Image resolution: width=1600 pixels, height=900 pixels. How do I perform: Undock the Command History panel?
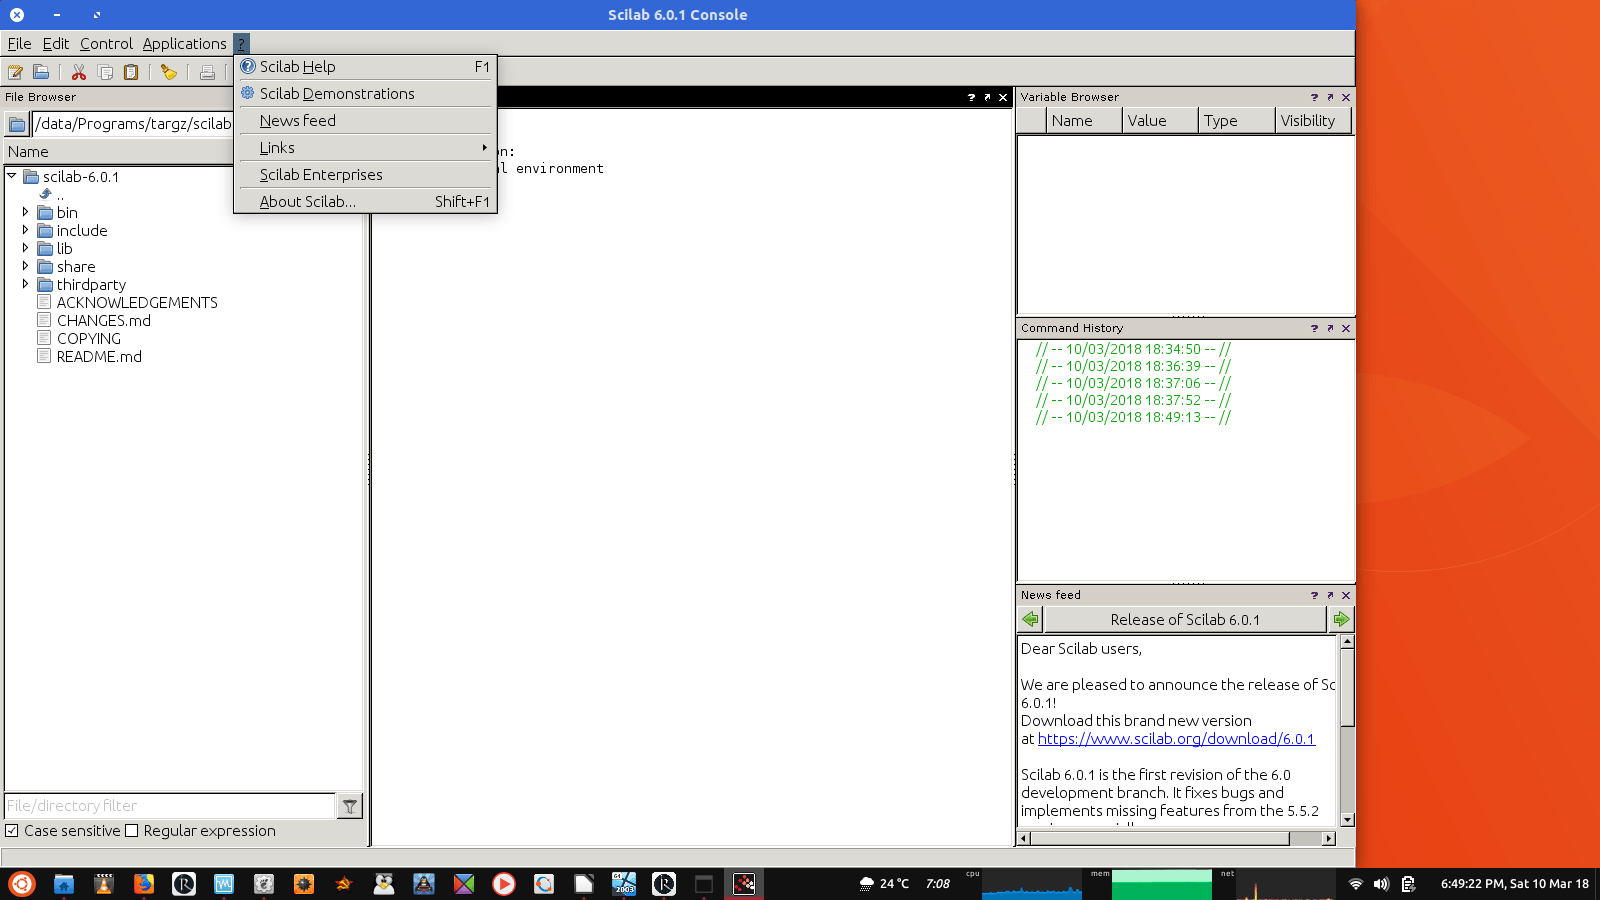click(1330, 328)
